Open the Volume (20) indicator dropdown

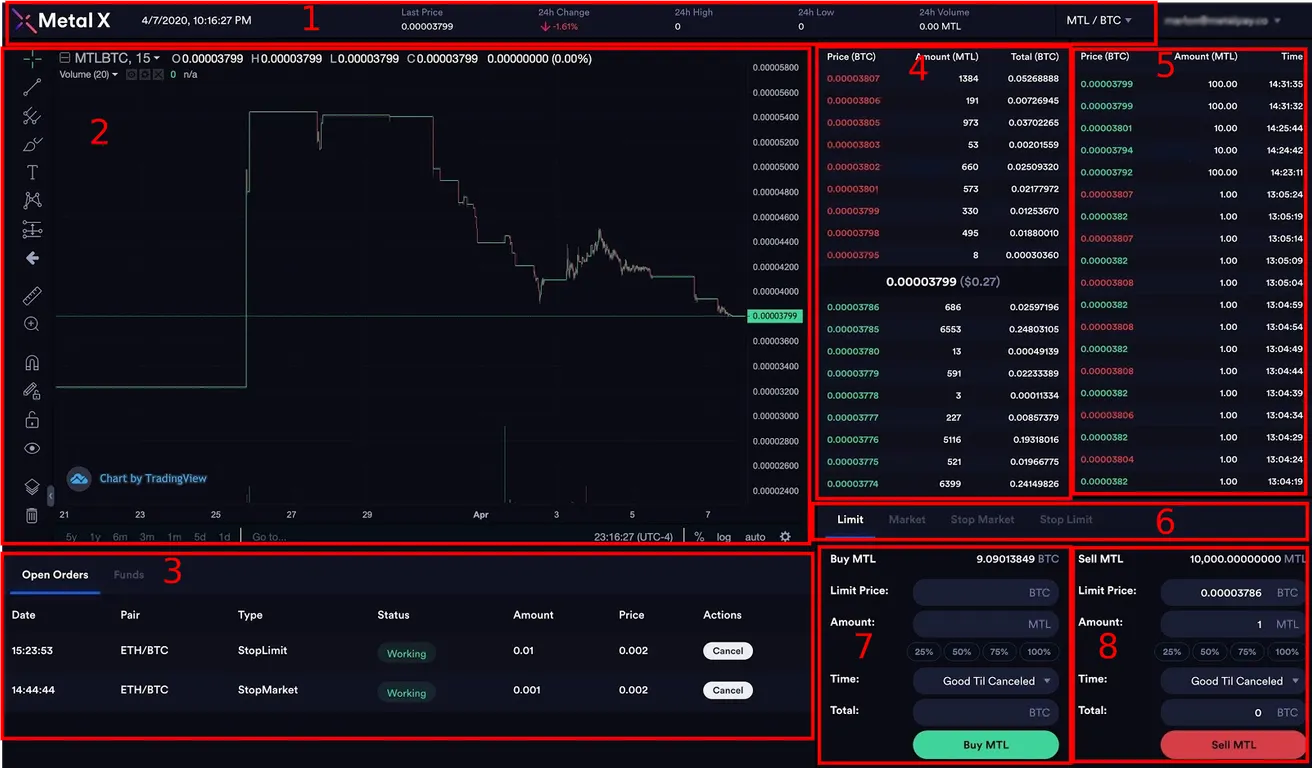(88, 74)
